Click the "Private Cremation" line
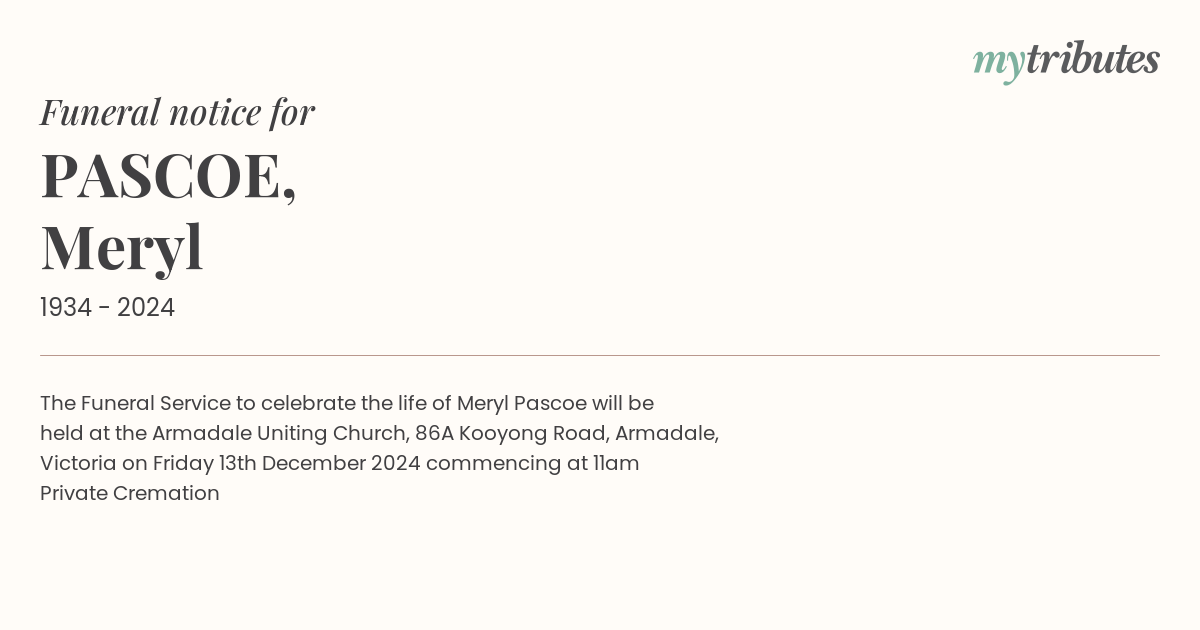The height and width of the screenshot is (630, 1200). coord(130,493)
